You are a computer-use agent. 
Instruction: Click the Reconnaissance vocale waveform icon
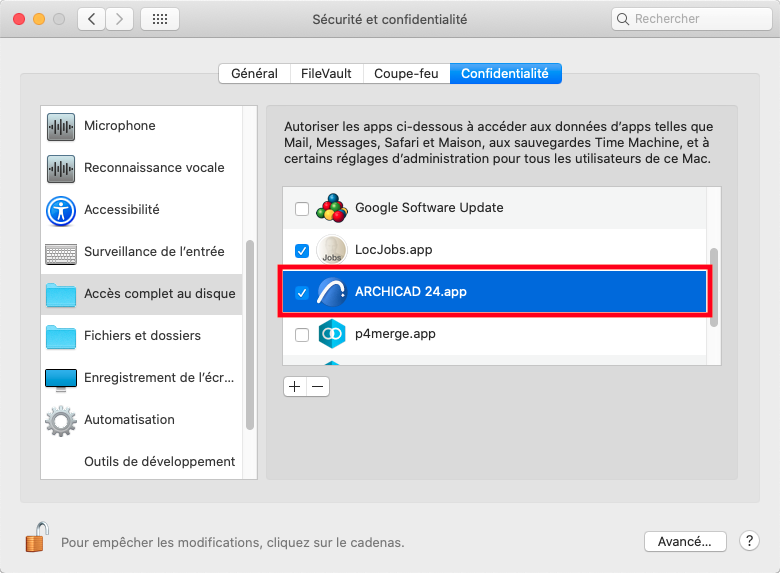[61, 169]
